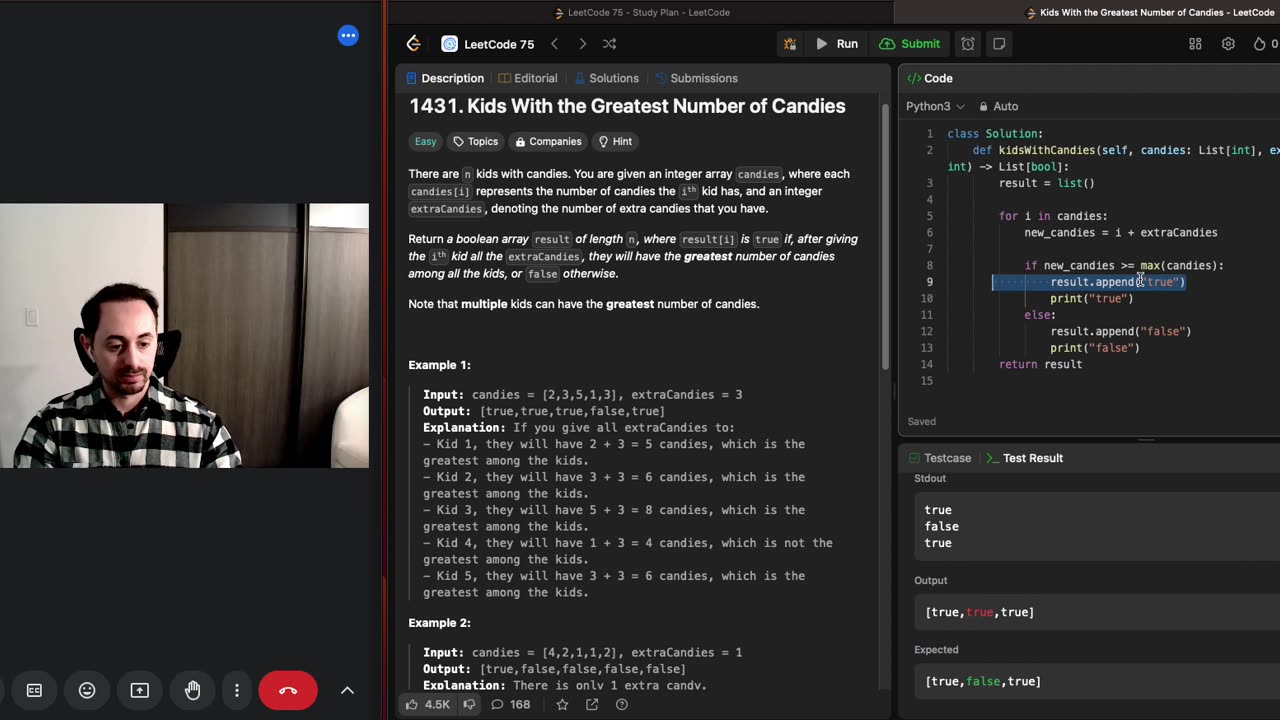Image resolution: width=1280 pixels, height=720 pixels.
Task: Open the help question mark icon
Action: point(621,705)
